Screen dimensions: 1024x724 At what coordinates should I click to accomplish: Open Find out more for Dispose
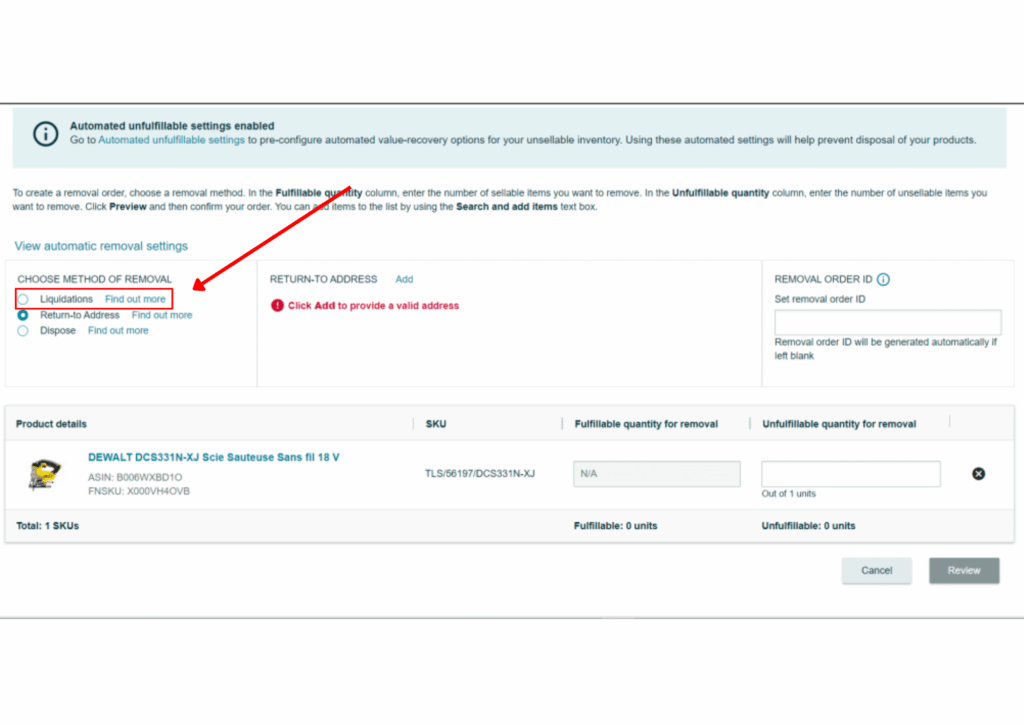click(118, 330)
